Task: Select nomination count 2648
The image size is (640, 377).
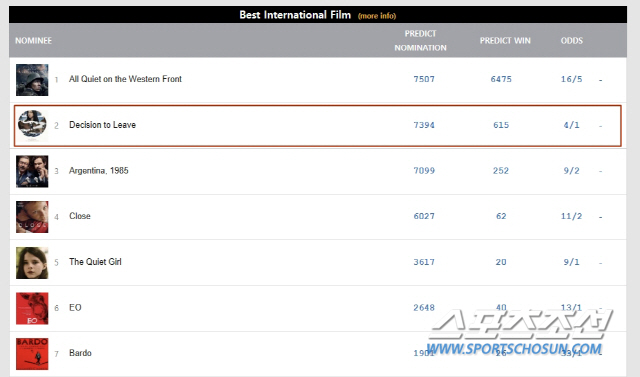Action: tap(424, 307)
